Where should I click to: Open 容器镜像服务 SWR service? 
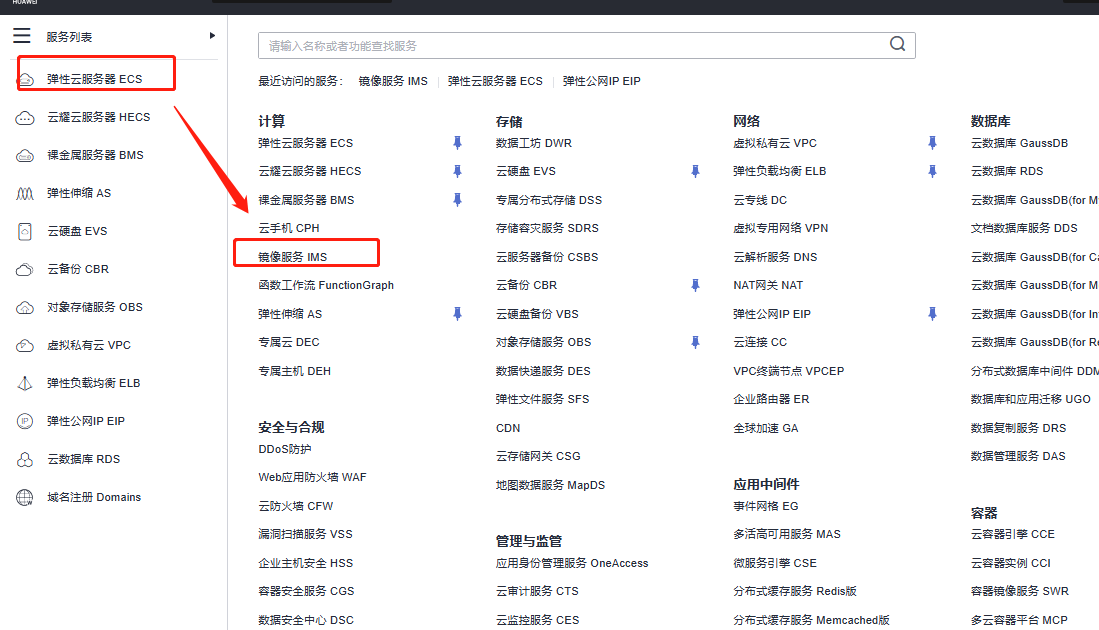[x=1020, y=591]
